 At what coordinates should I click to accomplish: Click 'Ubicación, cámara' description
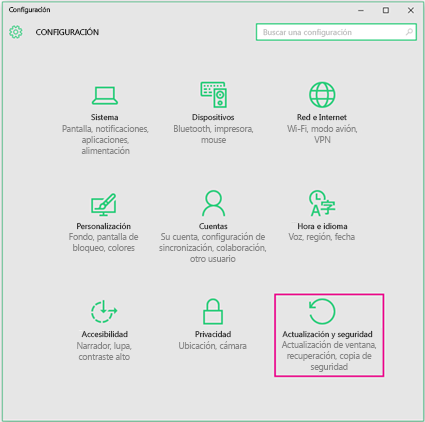pyautogui.click(x=213, y=346)
